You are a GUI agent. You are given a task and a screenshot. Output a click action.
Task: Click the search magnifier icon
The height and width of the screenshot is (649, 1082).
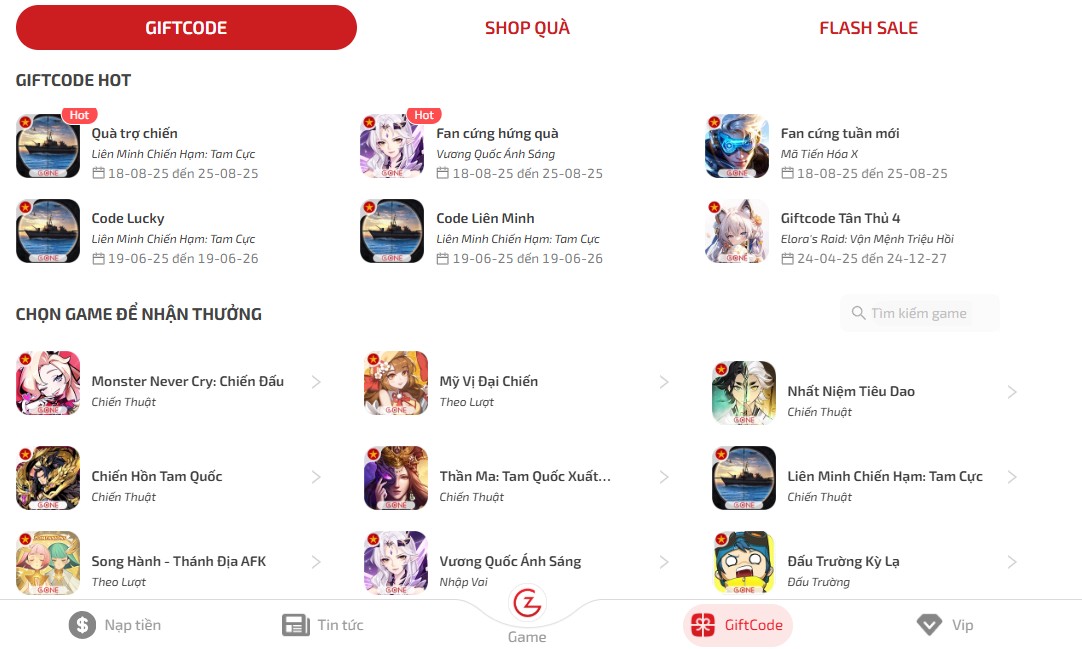coord(858,313)
